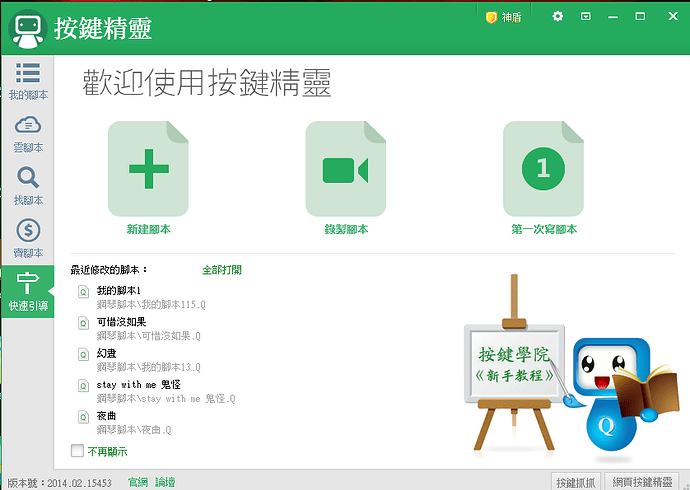Screen dimensions: 690x490
Task: Click file icon beside 夜曲
Action: coord(83,417)
